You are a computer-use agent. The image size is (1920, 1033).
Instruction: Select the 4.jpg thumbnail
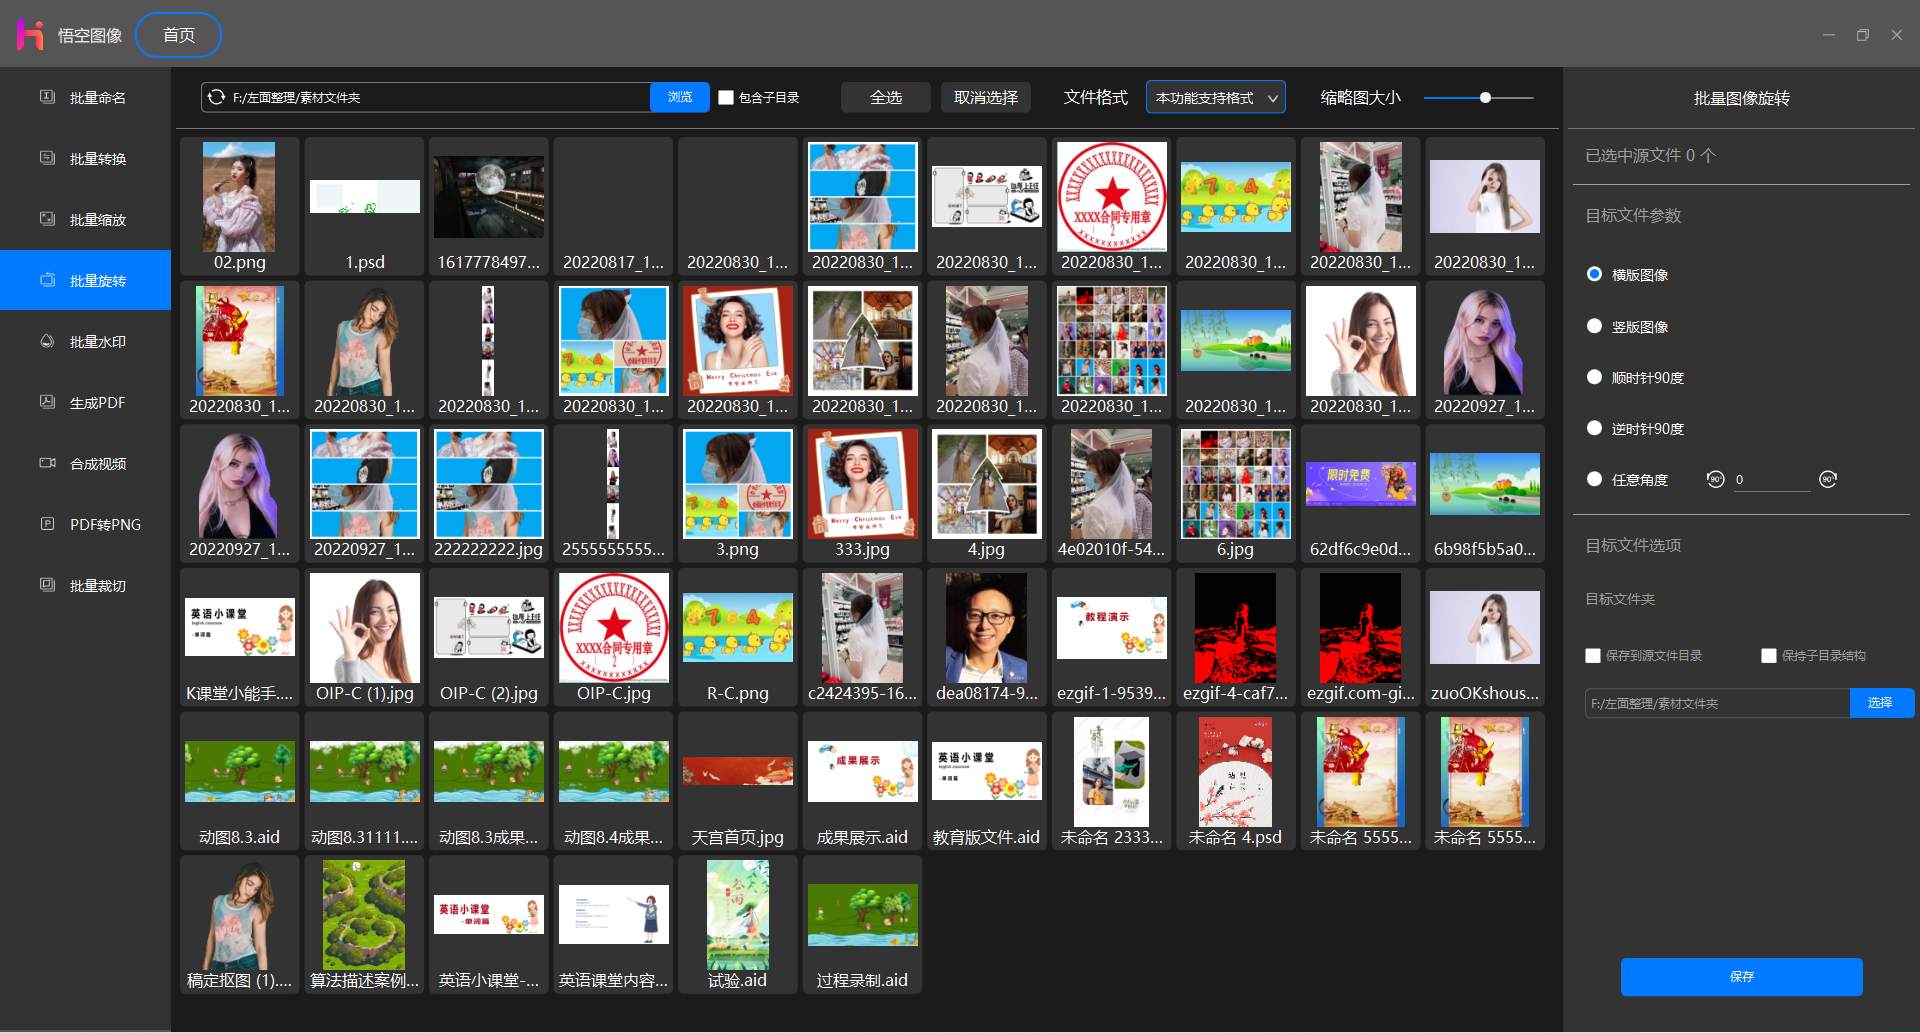[986, 493]
